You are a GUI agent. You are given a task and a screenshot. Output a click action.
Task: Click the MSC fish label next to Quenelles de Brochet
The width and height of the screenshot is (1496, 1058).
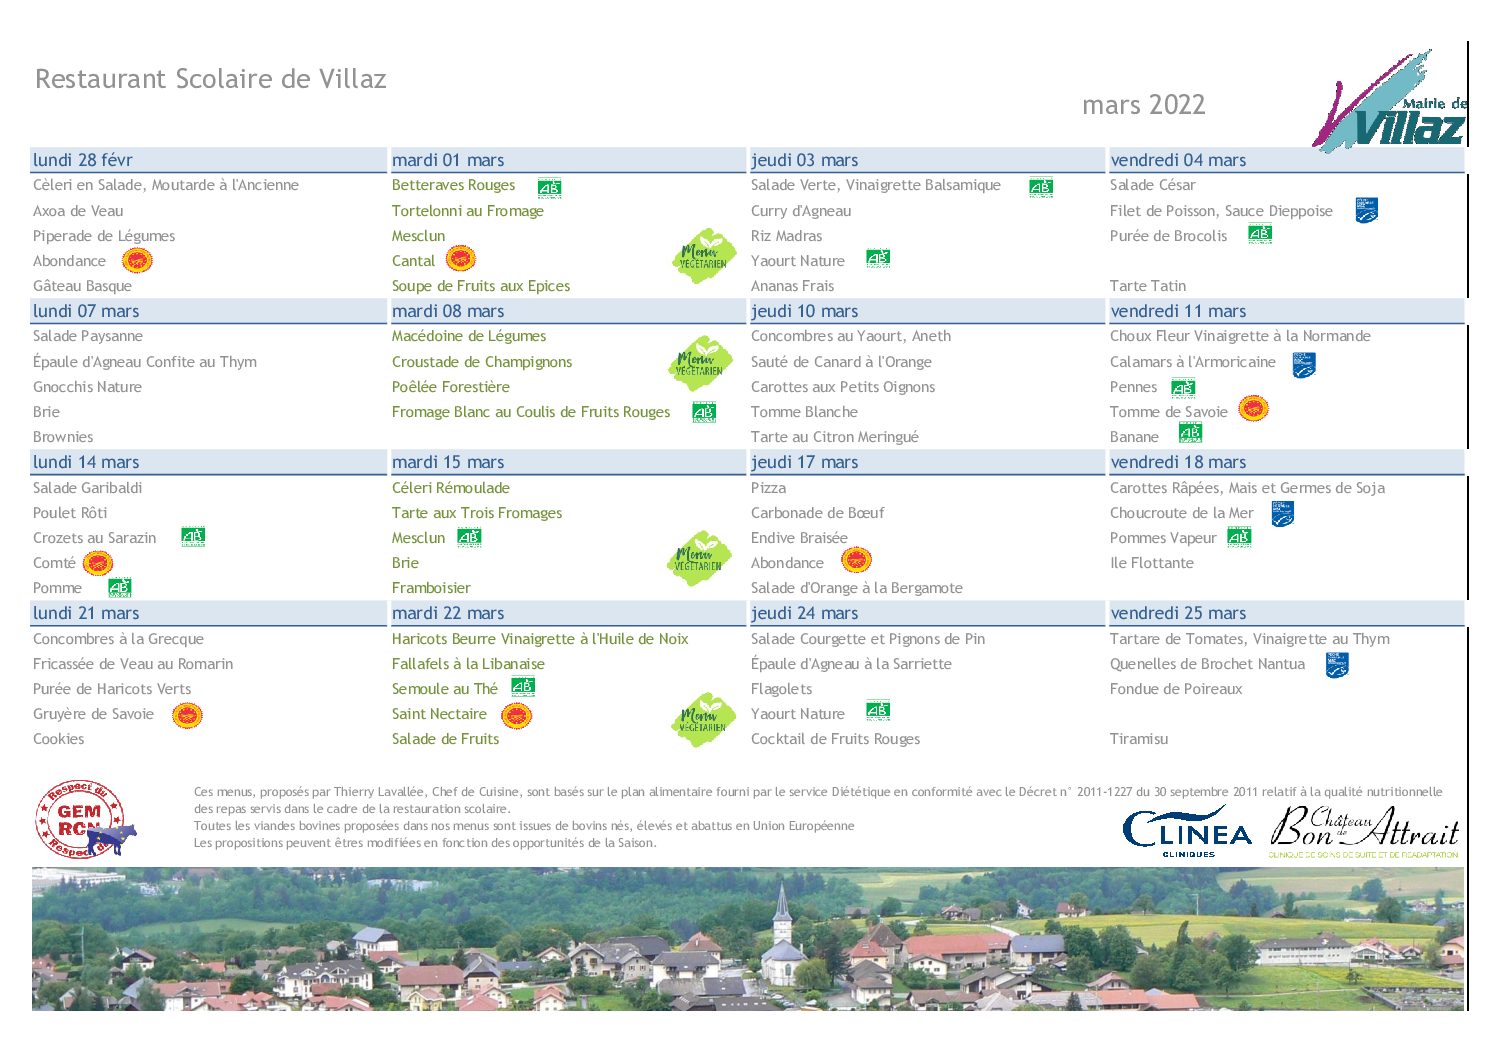(x=1338, y=665)
